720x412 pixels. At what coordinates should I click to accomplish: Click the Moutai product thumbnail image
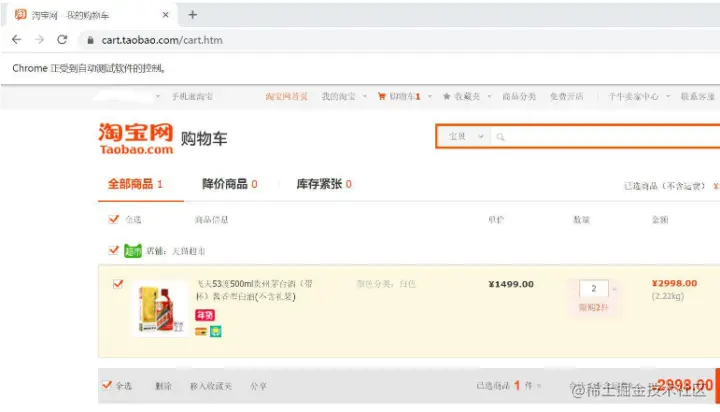160,309
